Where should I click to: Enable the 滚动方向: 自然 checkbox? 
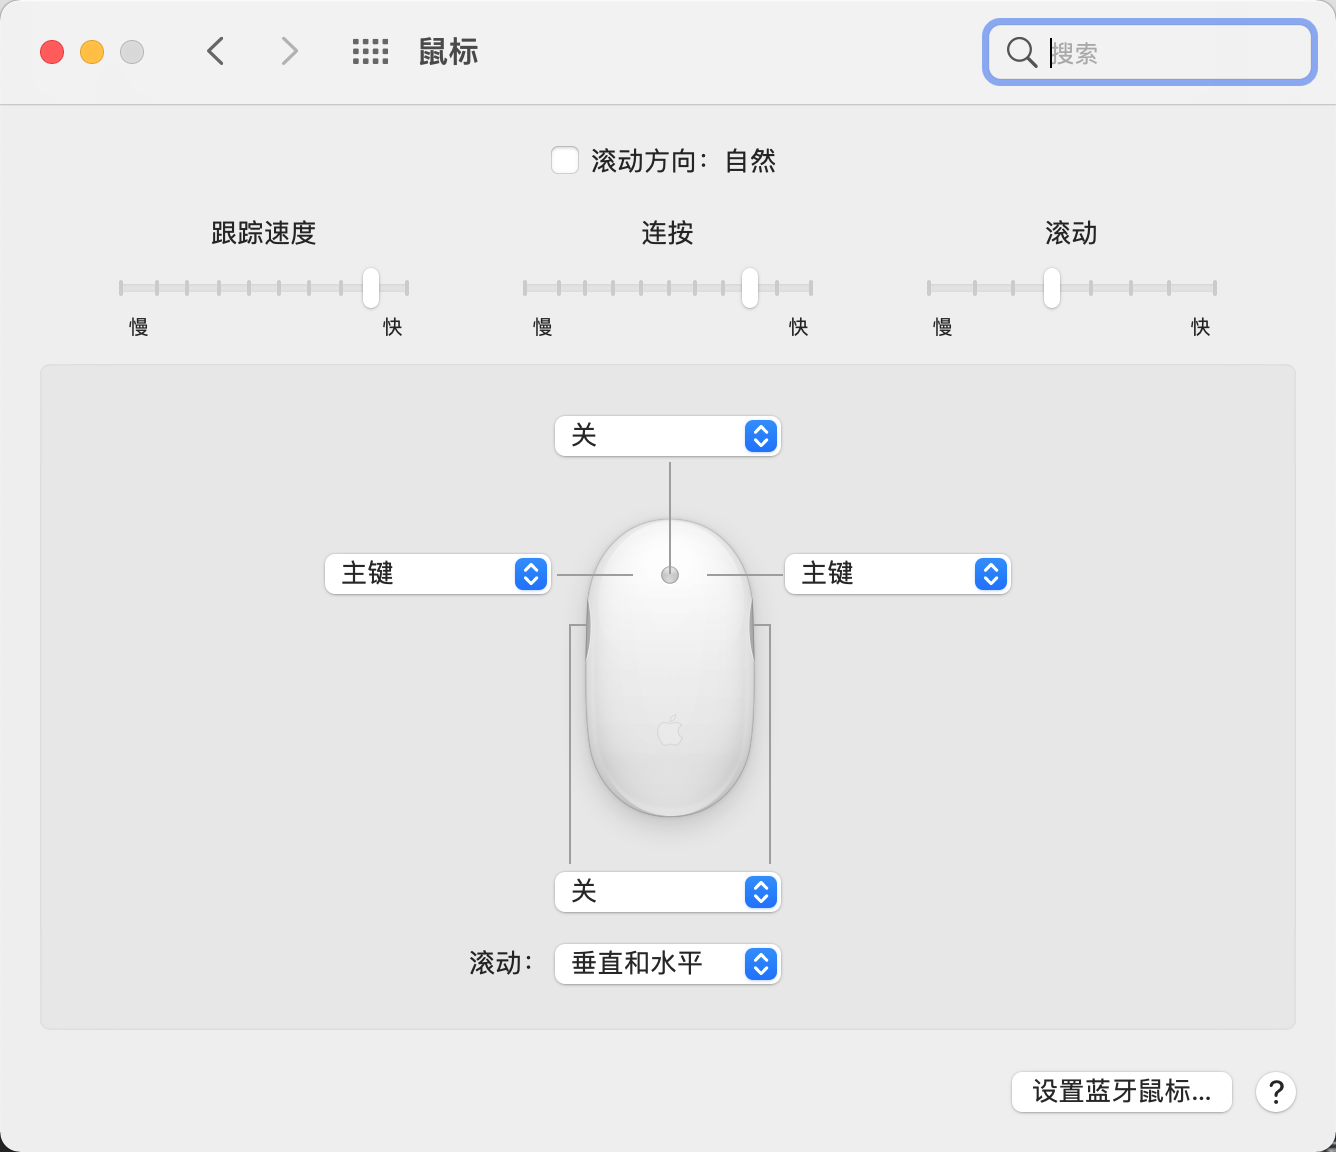pos(565,160)
